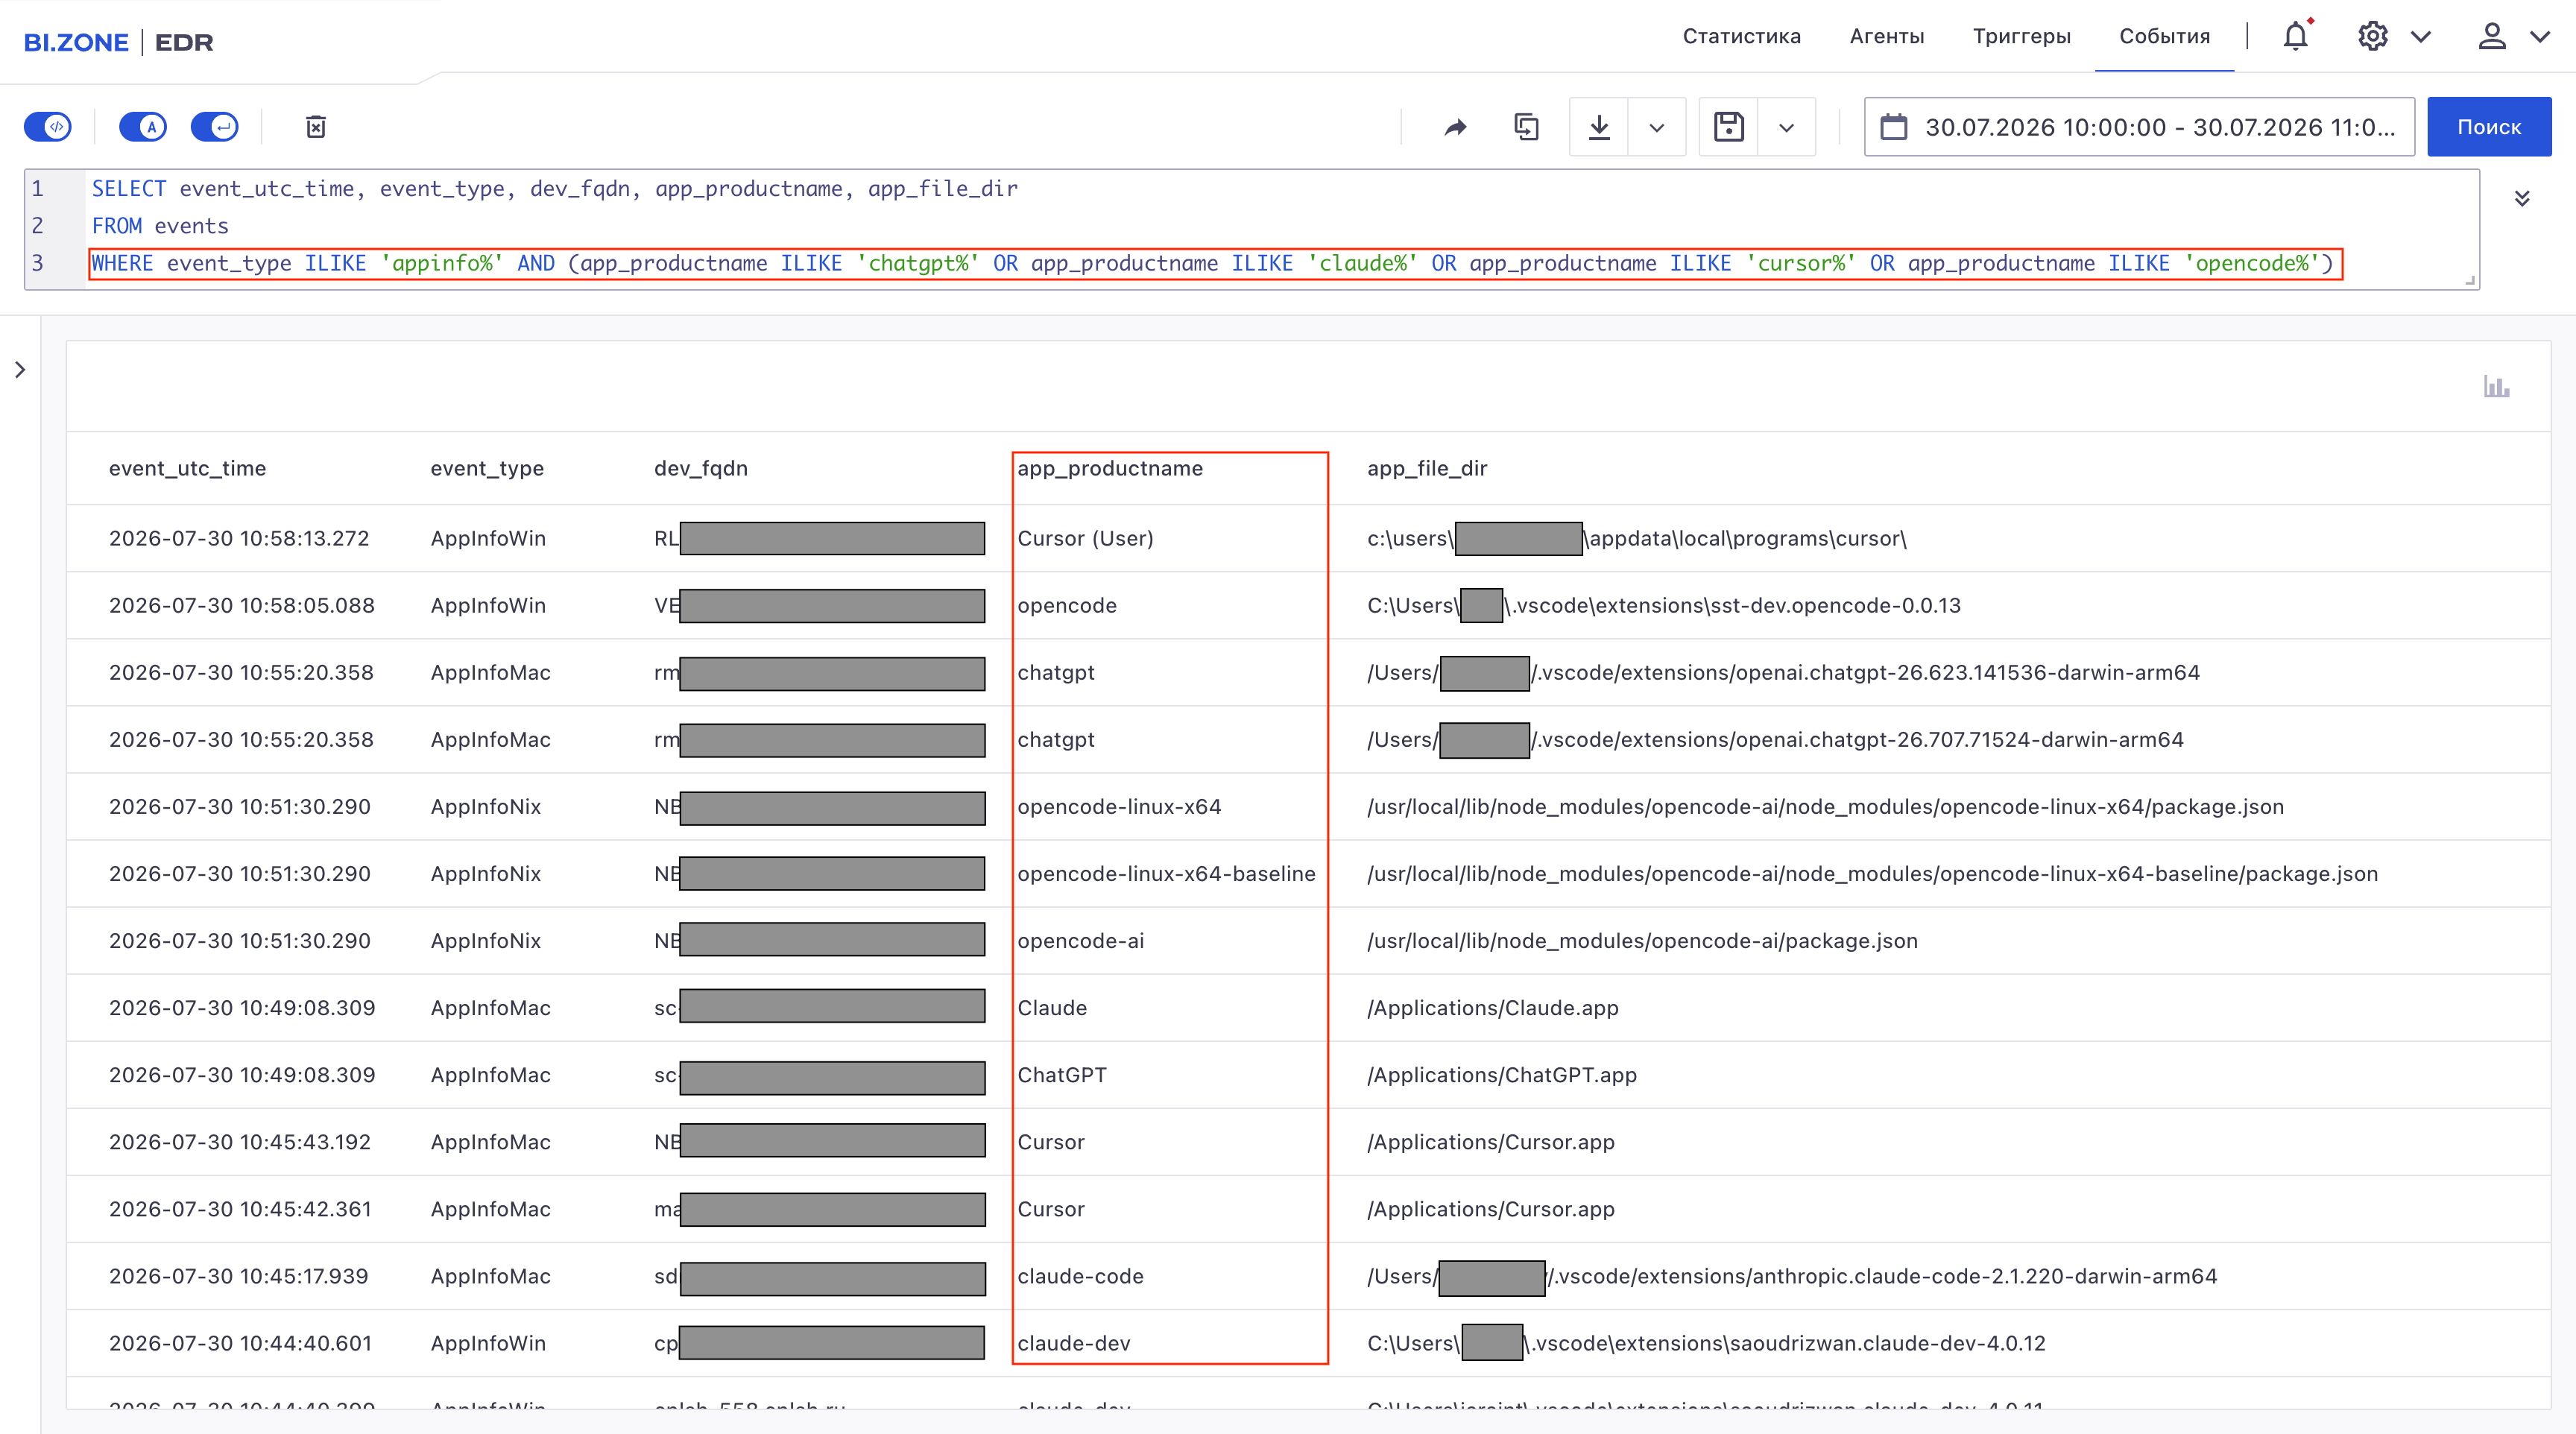This screenshot has height=1434, width=2576.
Task: Sort by the app_file_dir column header
Action: 1427,468
